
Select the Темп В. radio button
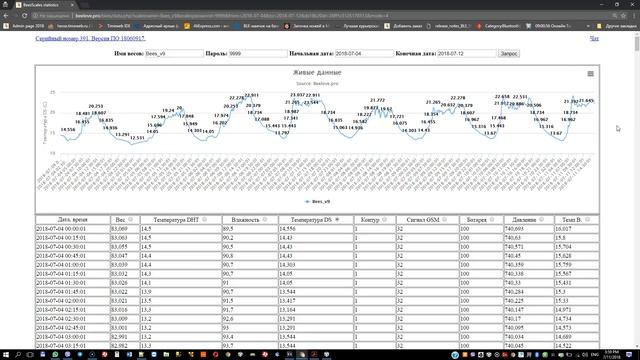(x=587, y=220)
